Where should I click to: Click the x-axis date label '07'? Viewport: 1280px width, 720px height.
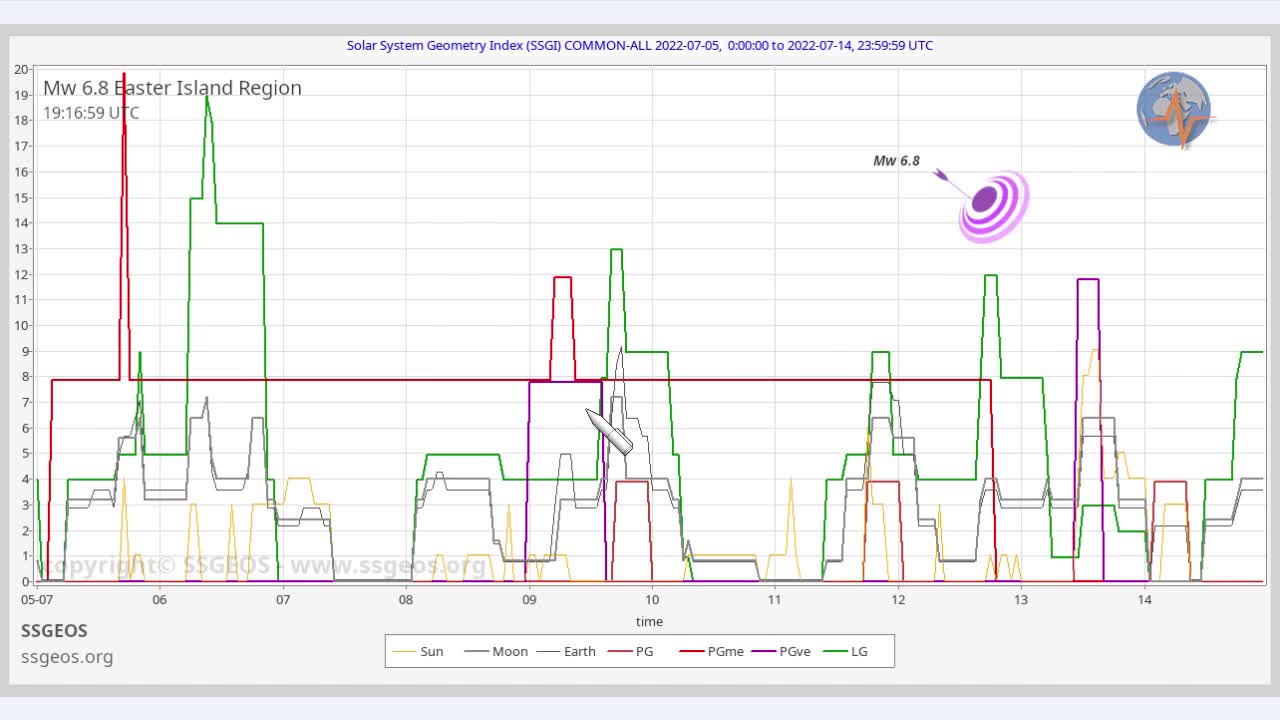point(283,599)
